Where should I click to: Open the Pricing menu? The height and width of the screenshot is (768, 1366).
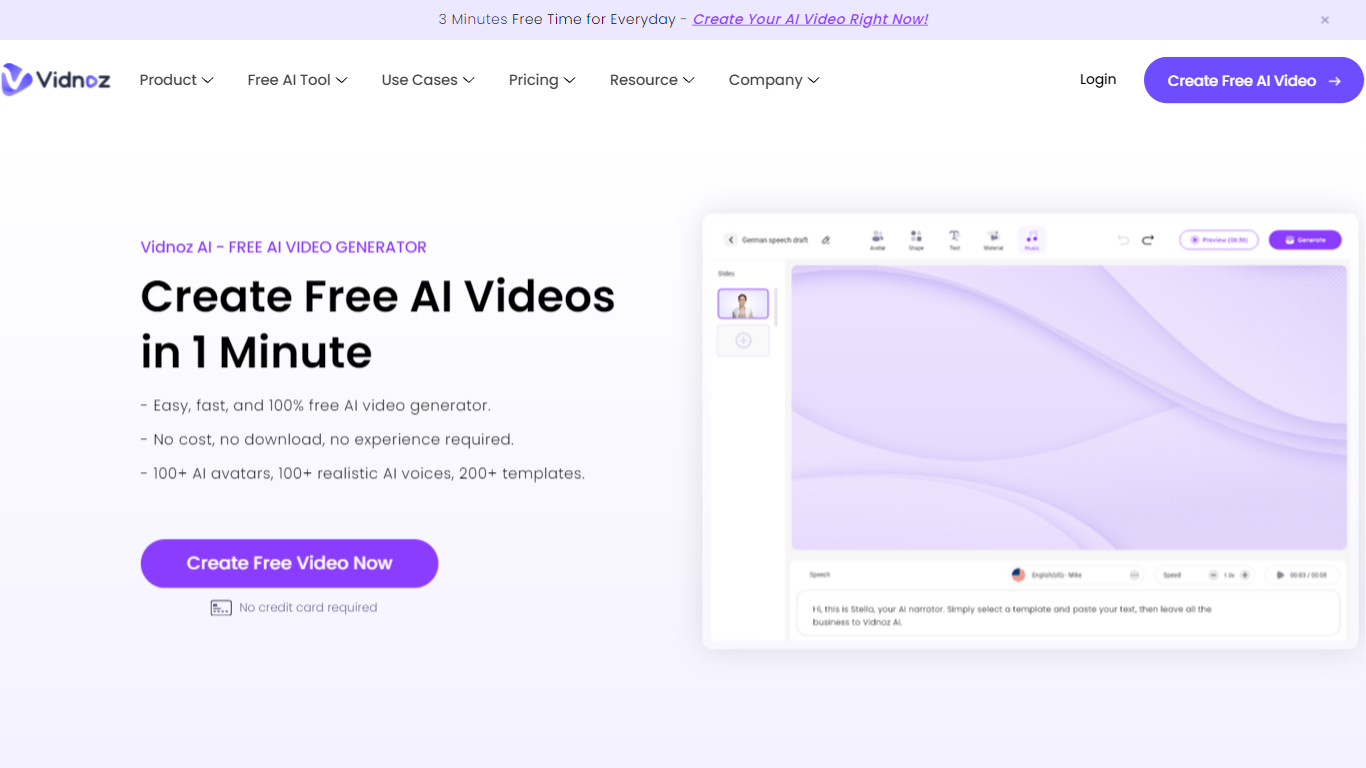(541, 80)
